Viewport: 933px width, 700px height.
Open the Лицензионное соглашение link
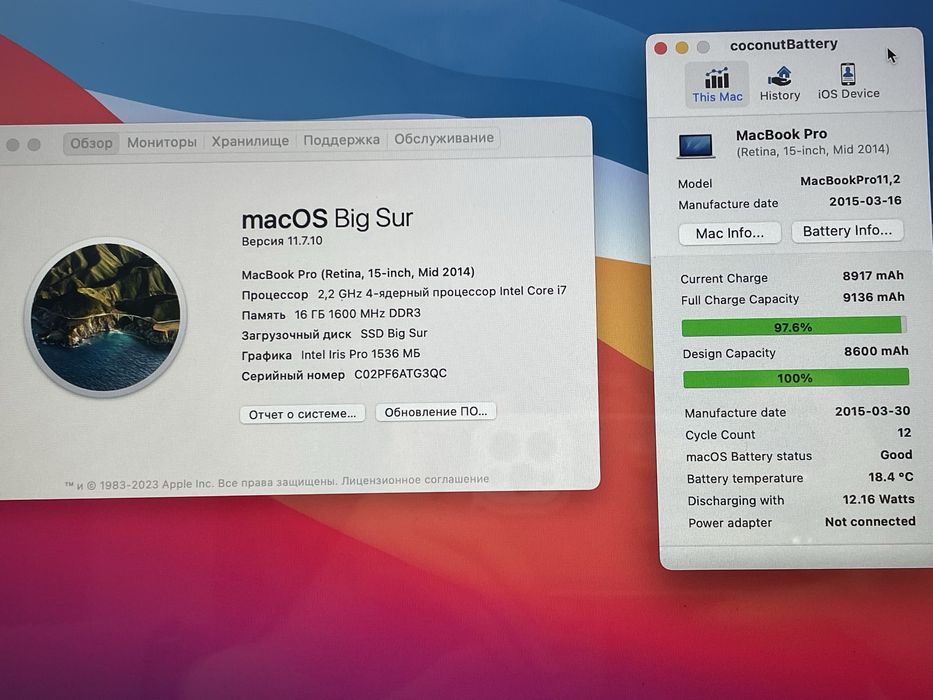415,480
